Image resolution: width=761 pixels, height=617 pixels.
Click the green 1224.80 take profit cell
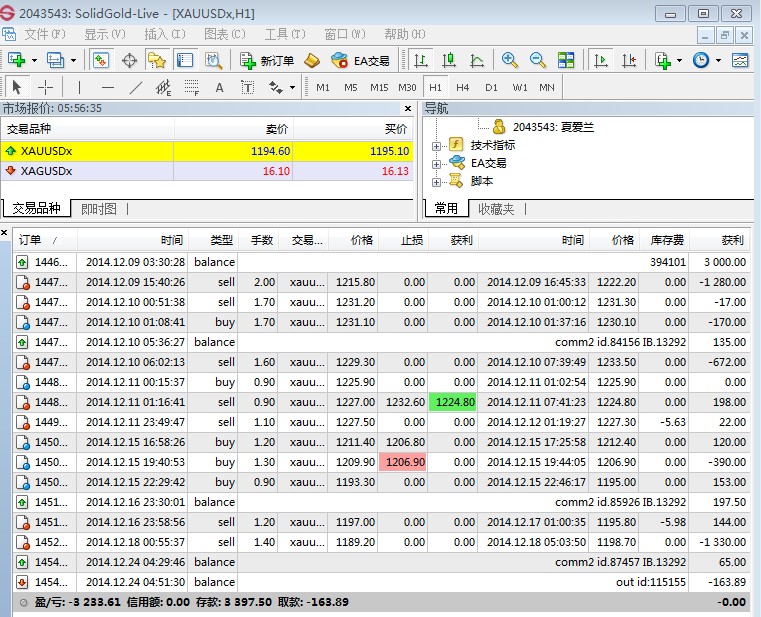[452, 402]
